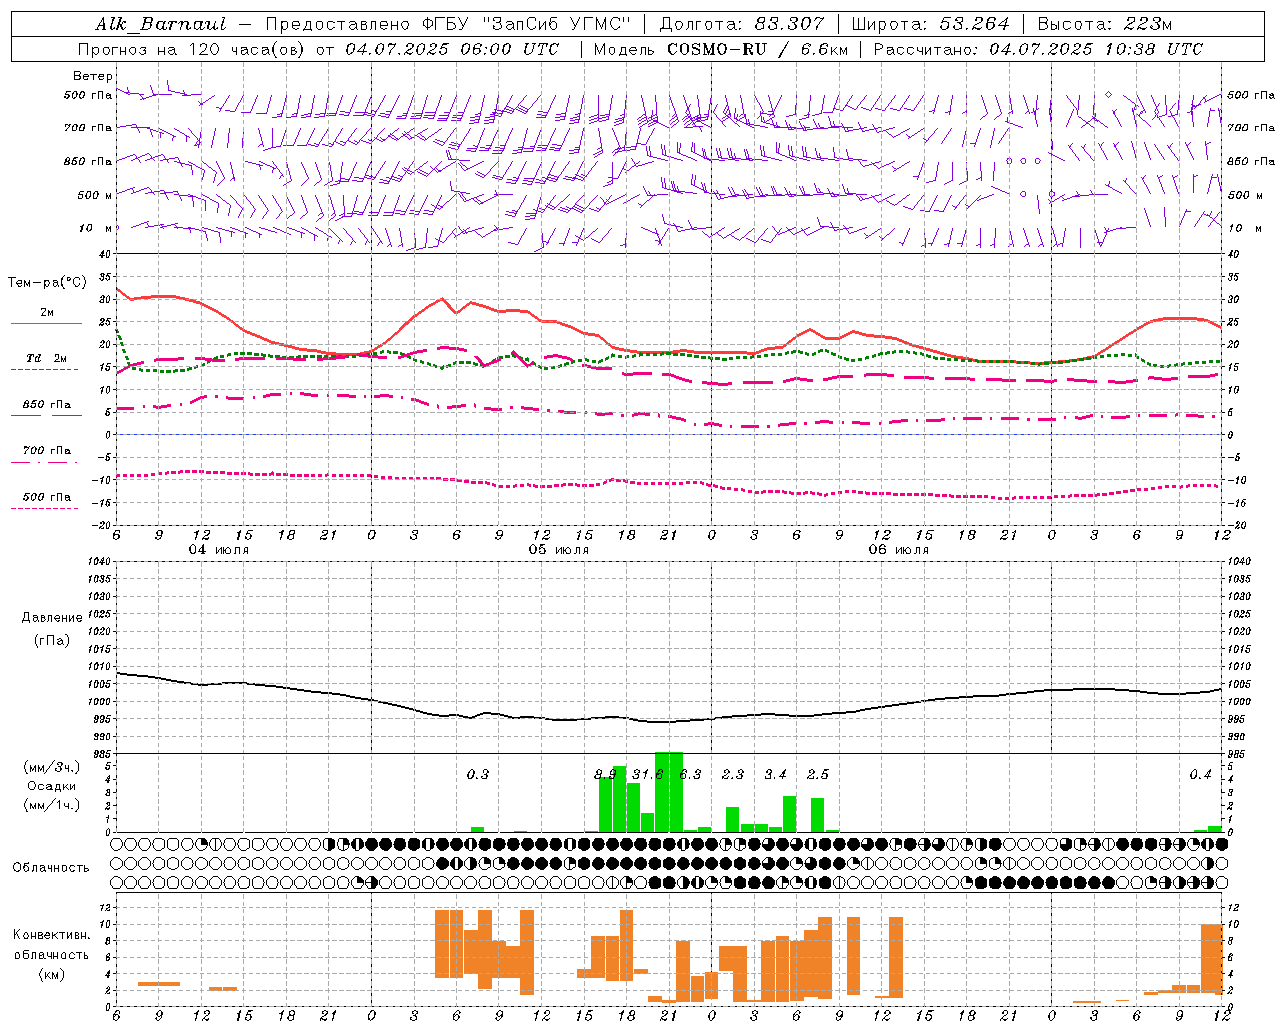Click the 'Долгота: 83.307' longitude value
This screenshot has width=1280, height=1024.
tap(742, 24)
